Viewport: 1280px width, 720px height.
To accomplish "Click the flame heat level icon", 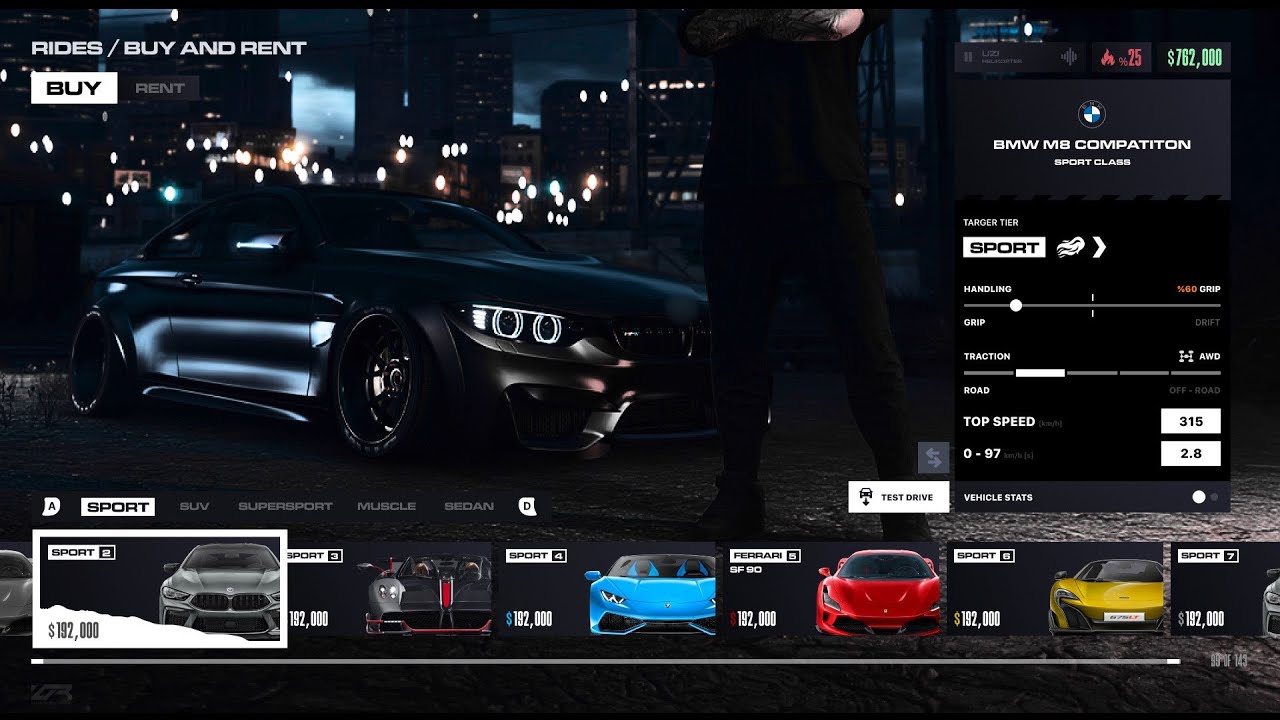I will (1107, 58).
